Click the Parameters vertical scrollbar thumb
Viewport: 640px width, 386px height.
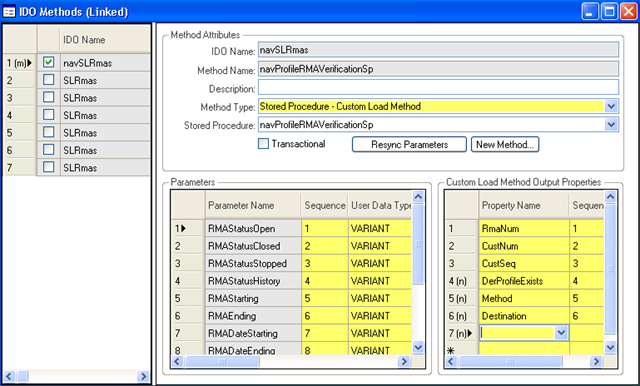[418, 244]
